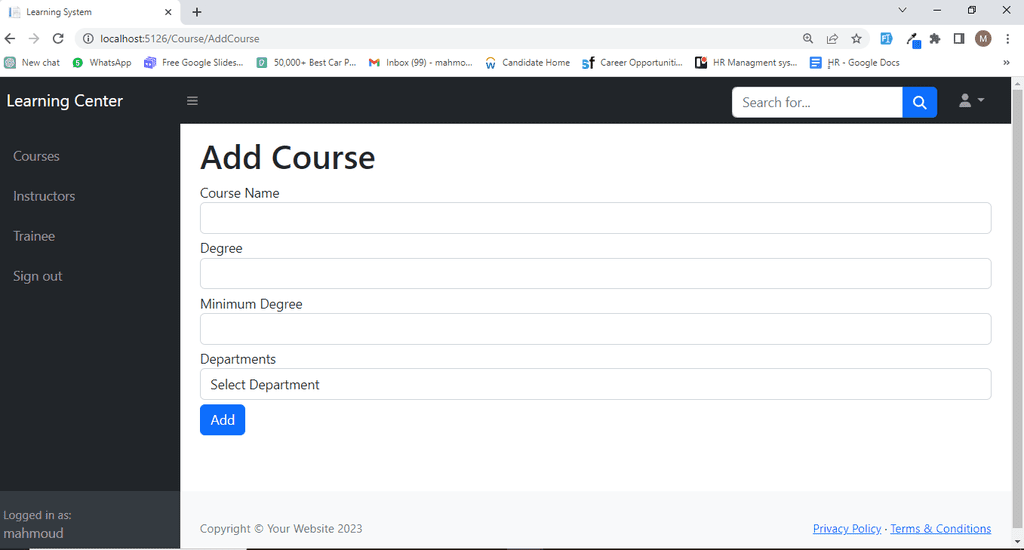
Task: Click the Logged in as: text
Action: 37,515
